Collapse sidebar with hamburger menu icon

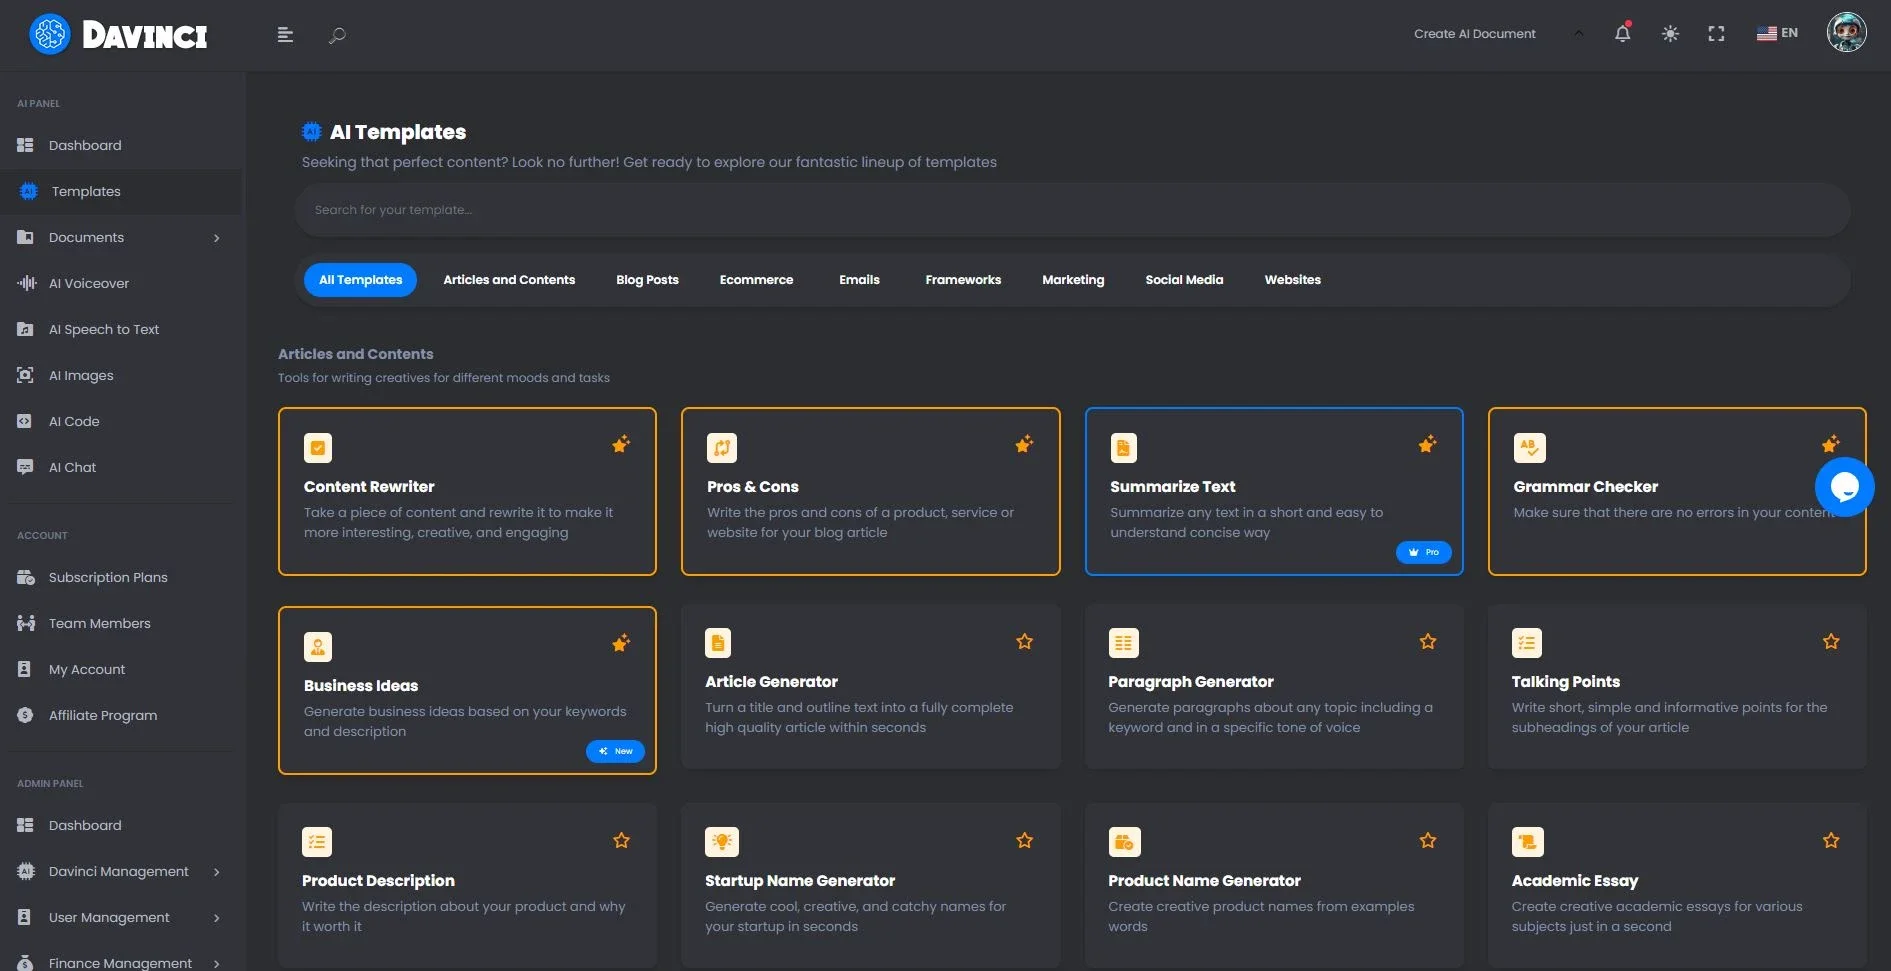(x=285, y=35)
